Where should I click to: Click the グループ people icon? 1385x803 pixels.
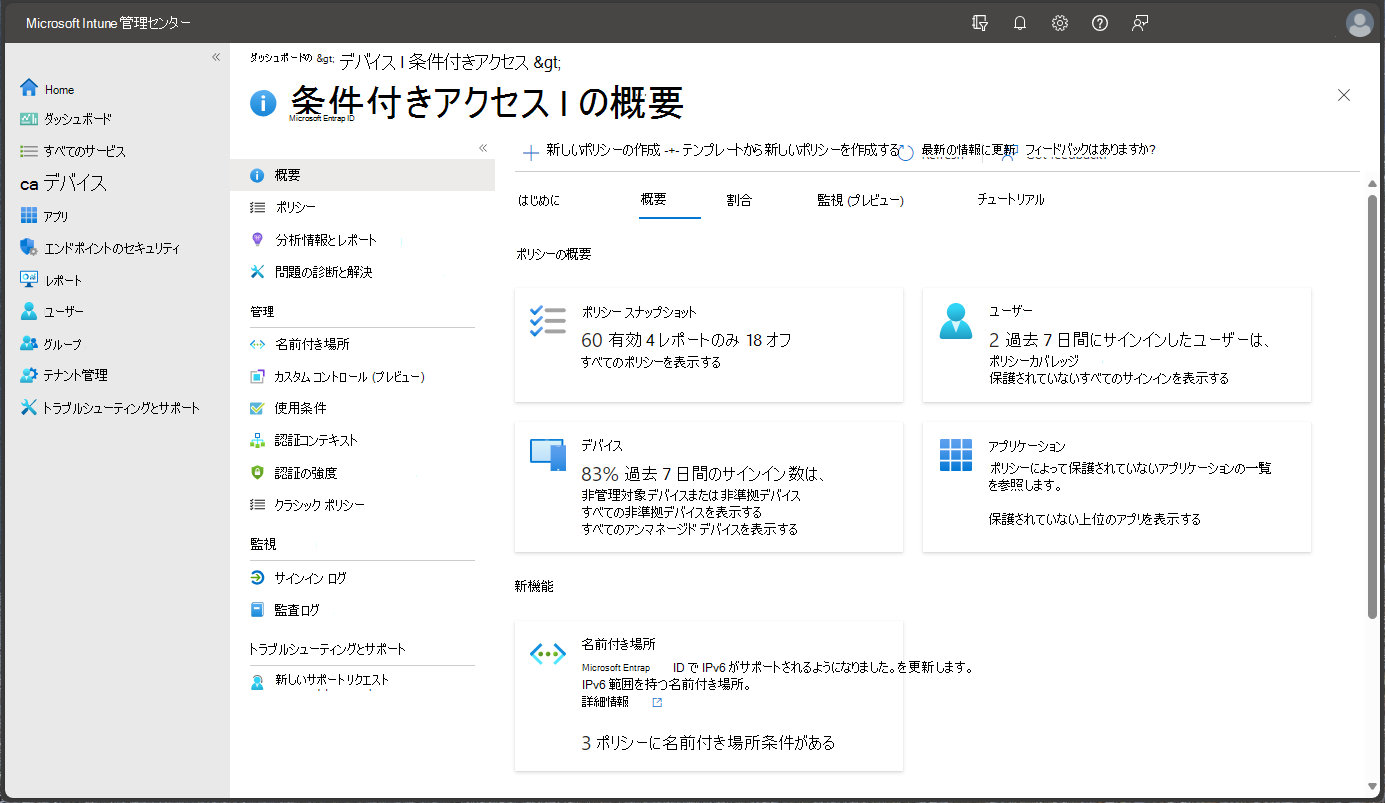tap(29, 343)
